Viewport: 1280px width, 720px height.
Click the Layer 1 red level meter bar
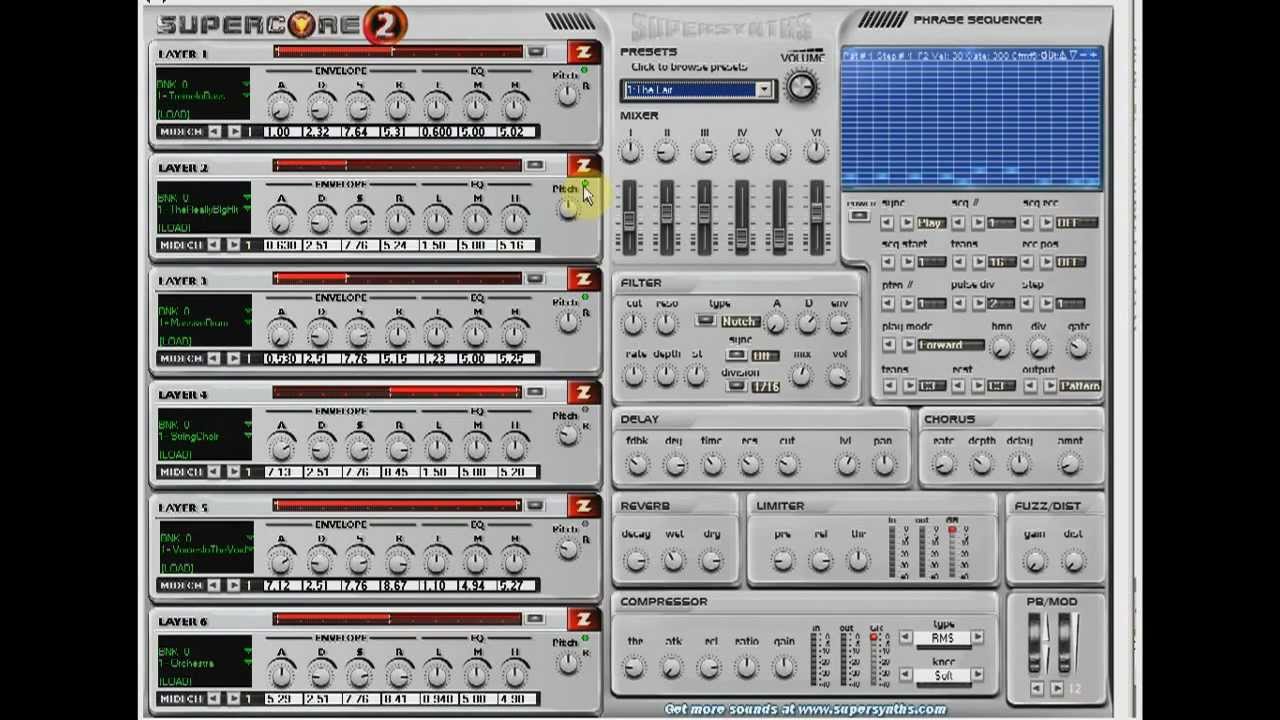pos(398,52)
